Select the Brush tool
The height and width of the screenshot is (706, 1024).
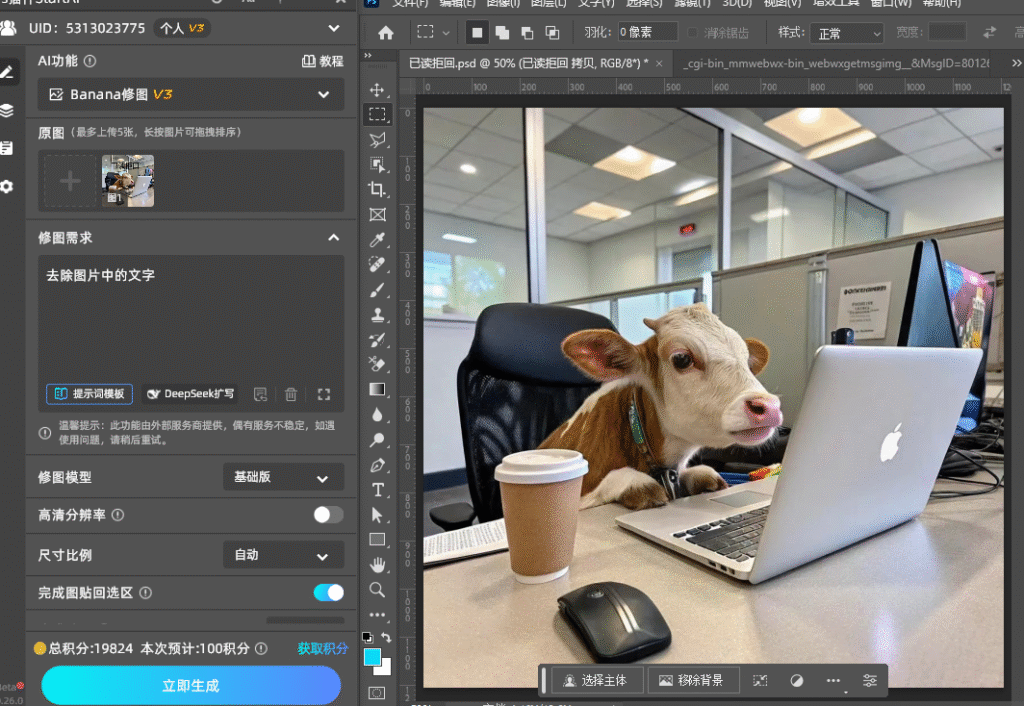(377, 290)
